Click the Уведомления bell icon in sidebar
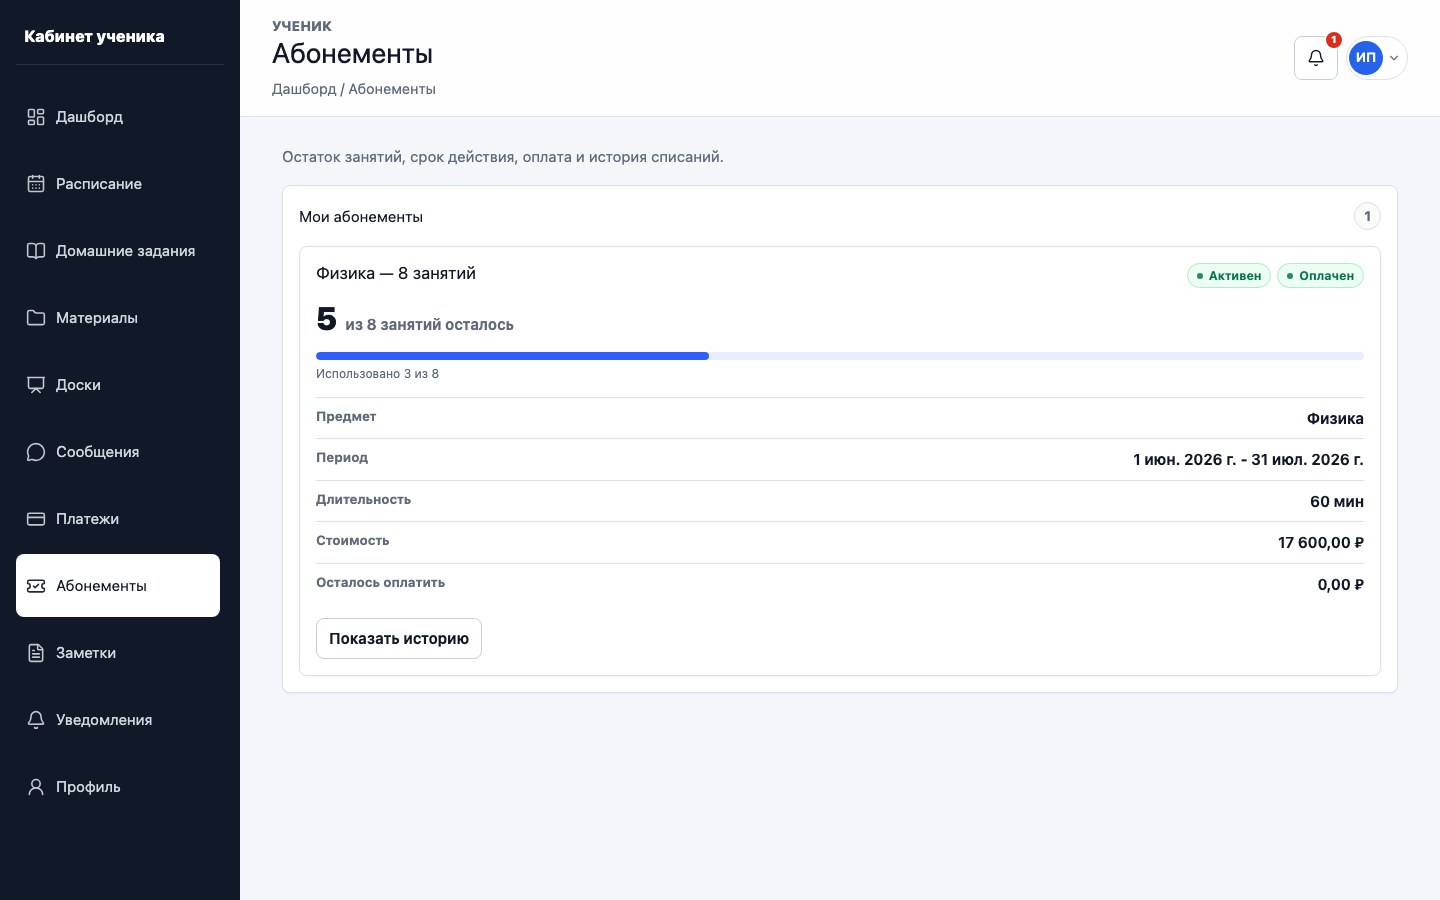1440x900 pixels. (36, 720)
